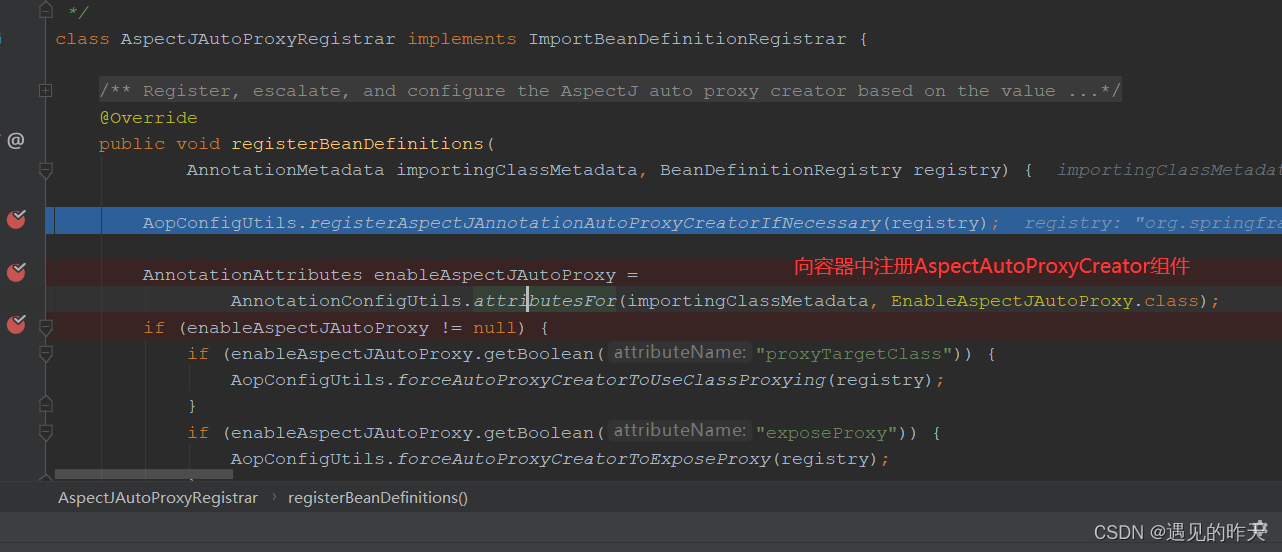Click fold end marker after forceAutoProxyCreatorToUseClassProxying
Screen dimensions: 1282x552
[x=45, y=404]
